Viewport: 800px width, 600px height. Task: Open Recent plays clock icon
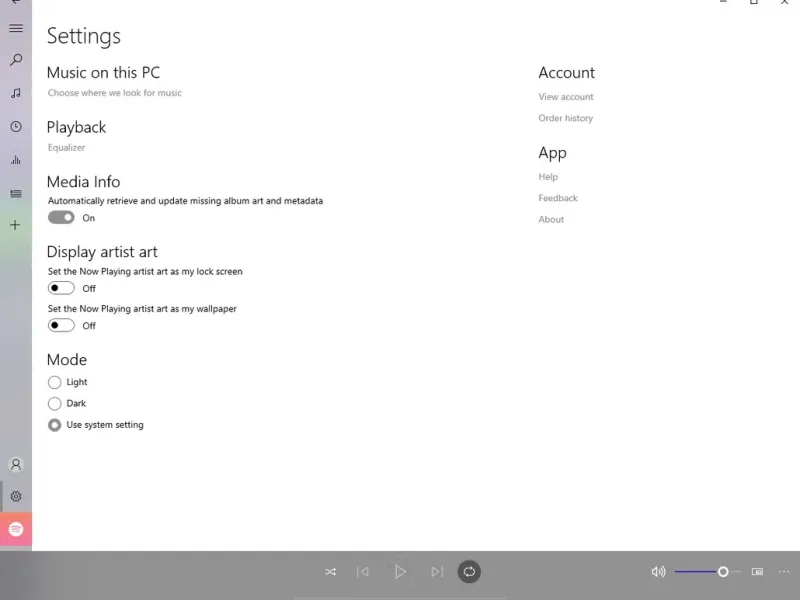[16, 127]
